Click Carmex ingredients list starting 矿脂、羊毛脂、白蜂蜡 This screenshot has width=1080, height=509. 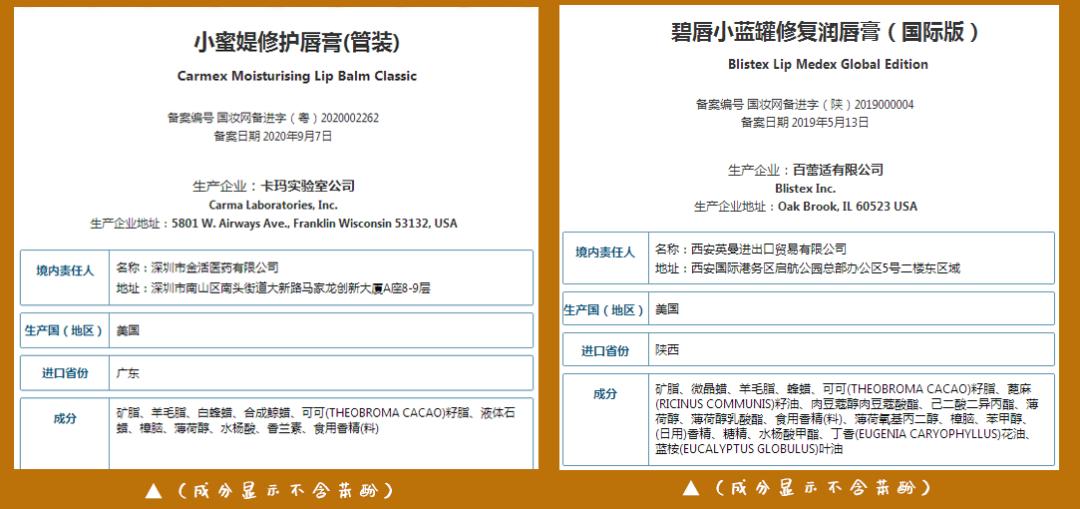pos(315,420)
